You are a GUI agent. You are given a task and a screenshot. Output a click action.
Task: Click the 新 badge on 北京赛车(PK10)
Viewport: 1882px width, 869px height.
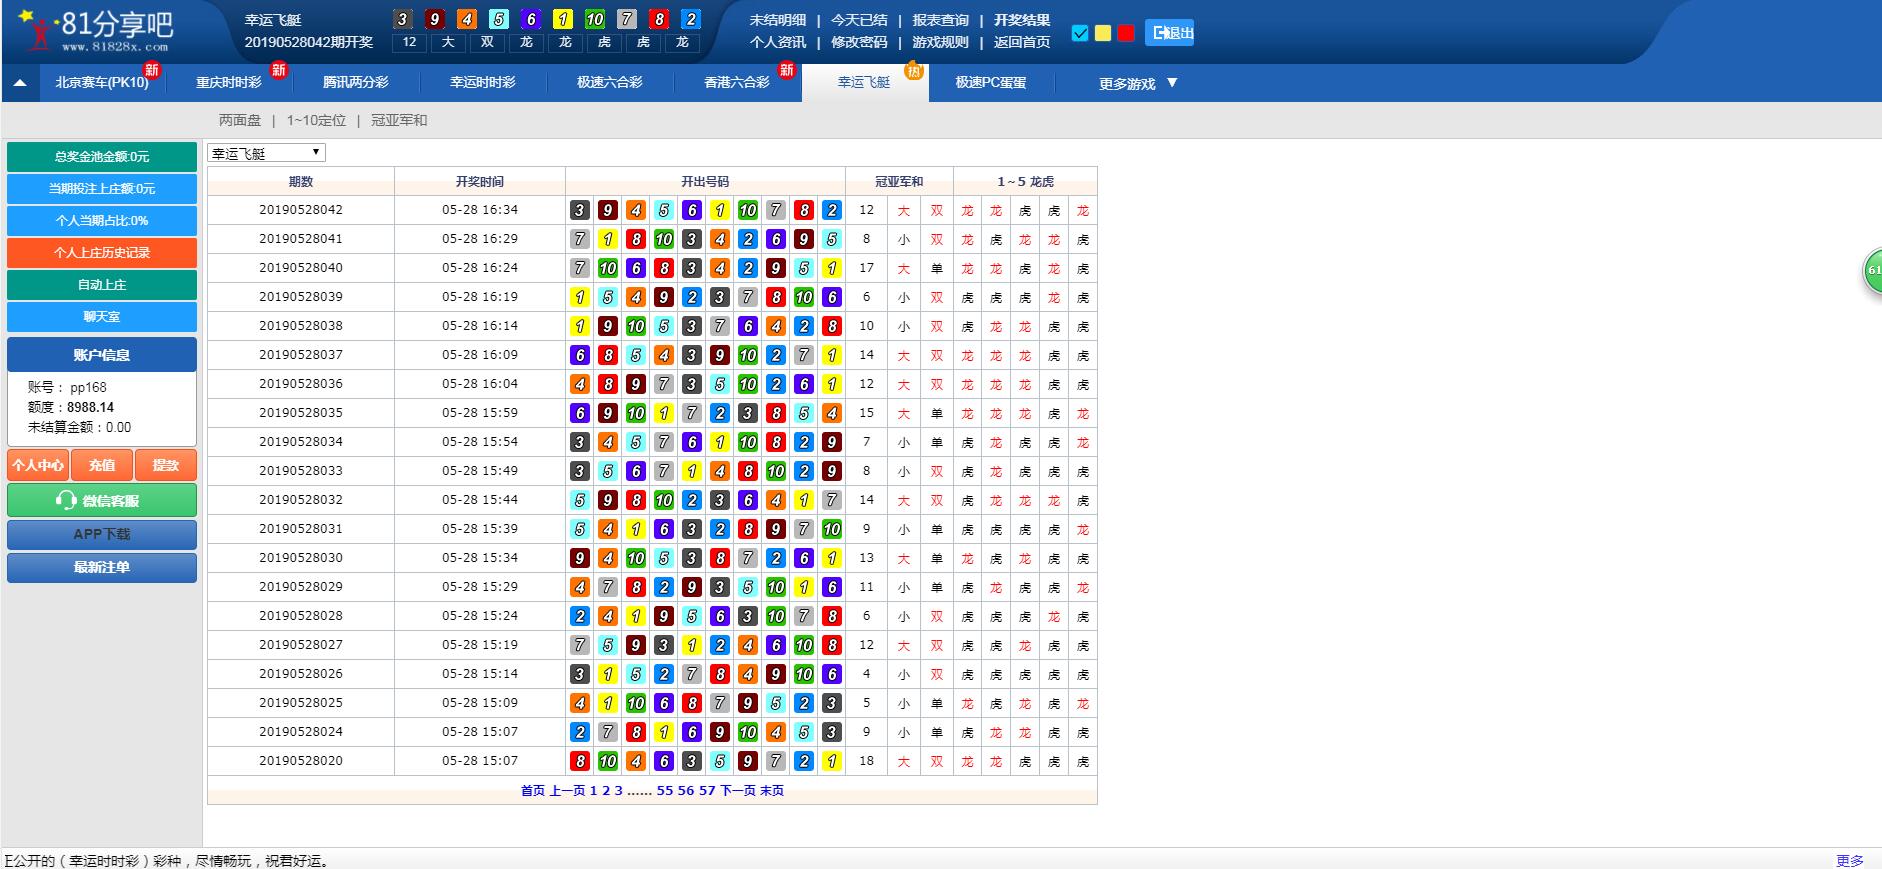[152, 69]
